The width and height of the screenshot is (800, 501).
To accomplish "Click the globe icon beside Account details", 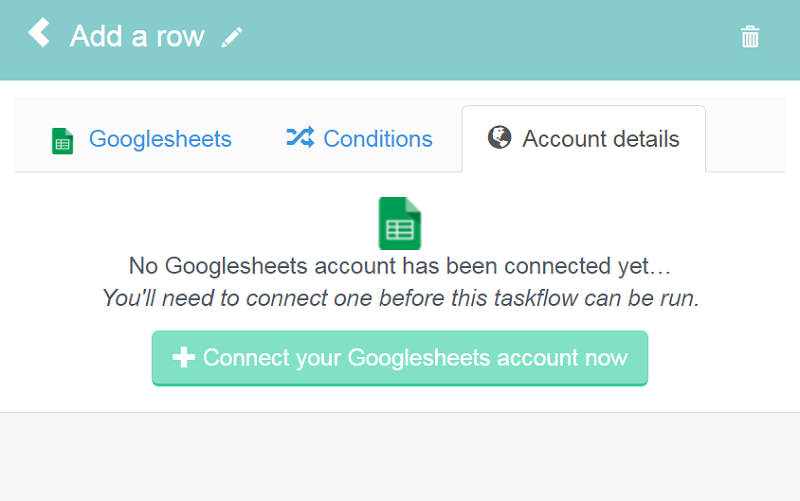I will click(499, 137).
